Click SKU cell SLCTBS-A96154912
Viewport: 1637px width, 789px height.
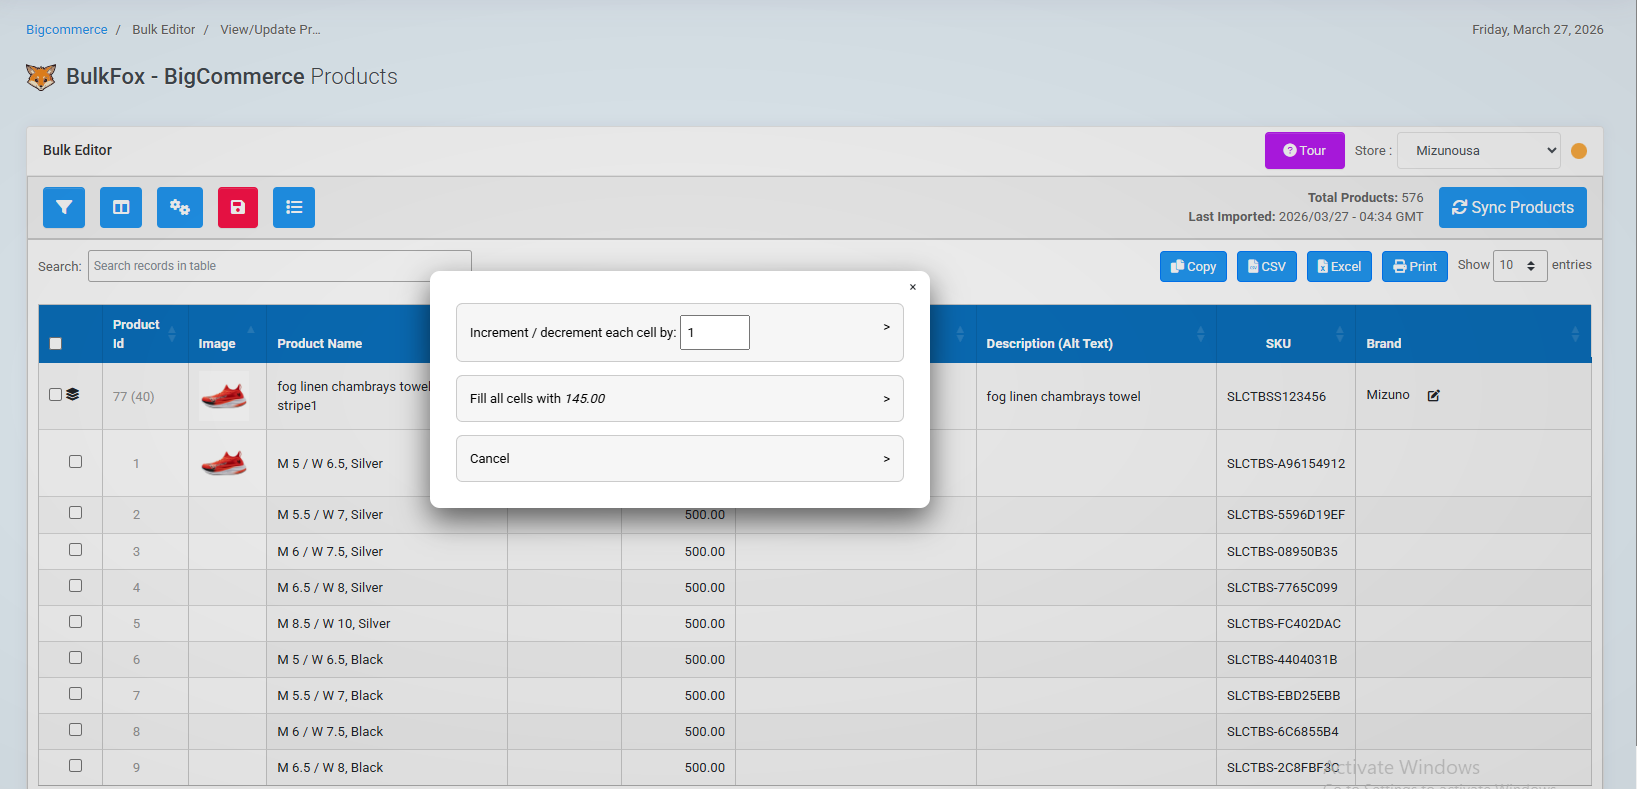1286,464
